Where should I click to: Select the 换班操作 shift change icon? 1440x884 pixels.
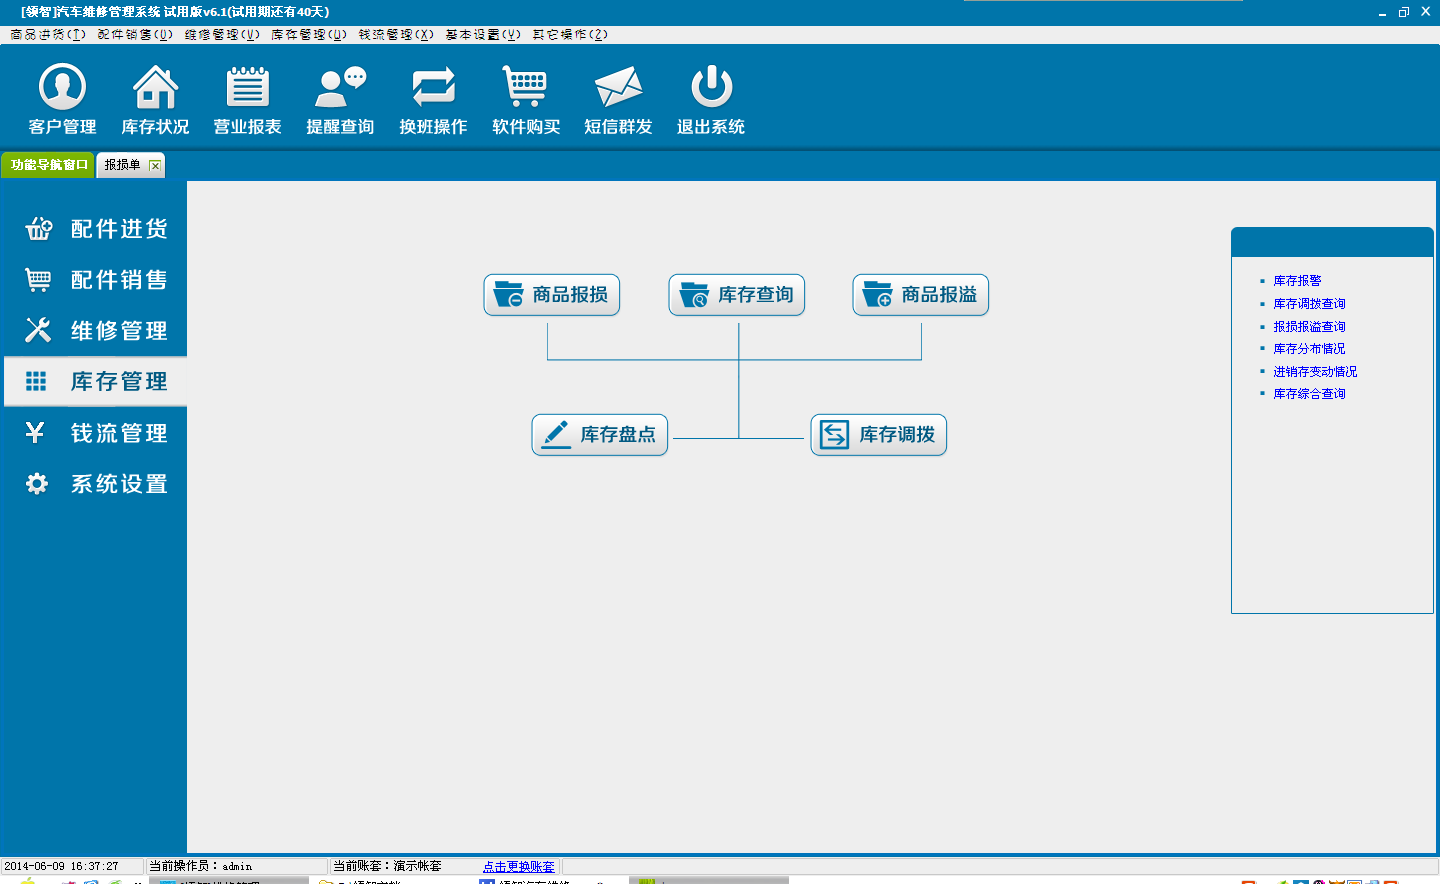pos(433,88)
